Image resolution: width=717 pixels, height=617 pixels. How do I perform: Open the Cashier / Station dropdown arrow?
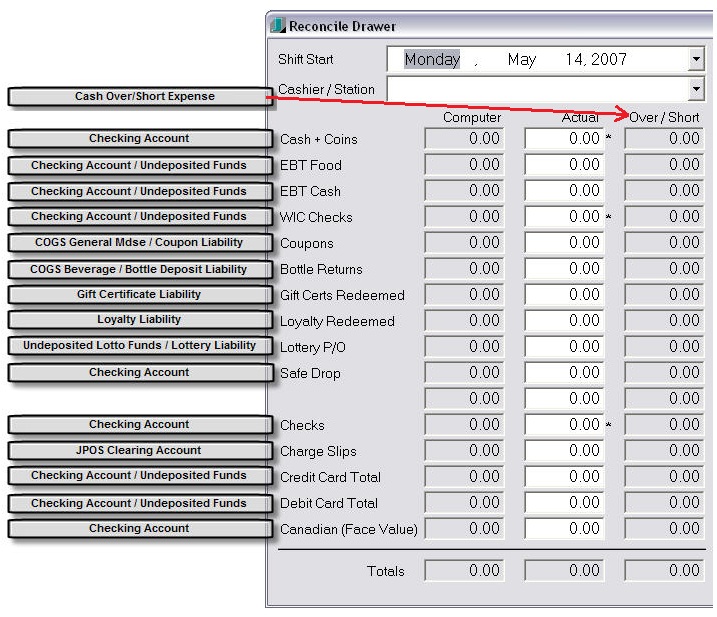tap(696, 89)
